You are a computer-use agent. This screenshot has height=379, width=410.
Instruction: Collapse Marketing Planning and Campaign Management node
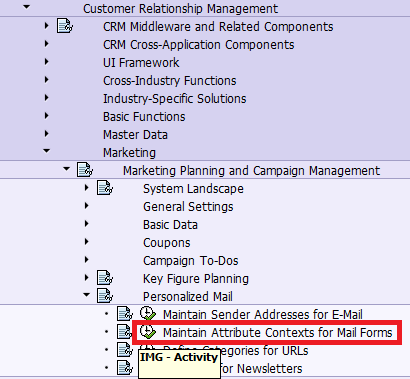(66, 169)
